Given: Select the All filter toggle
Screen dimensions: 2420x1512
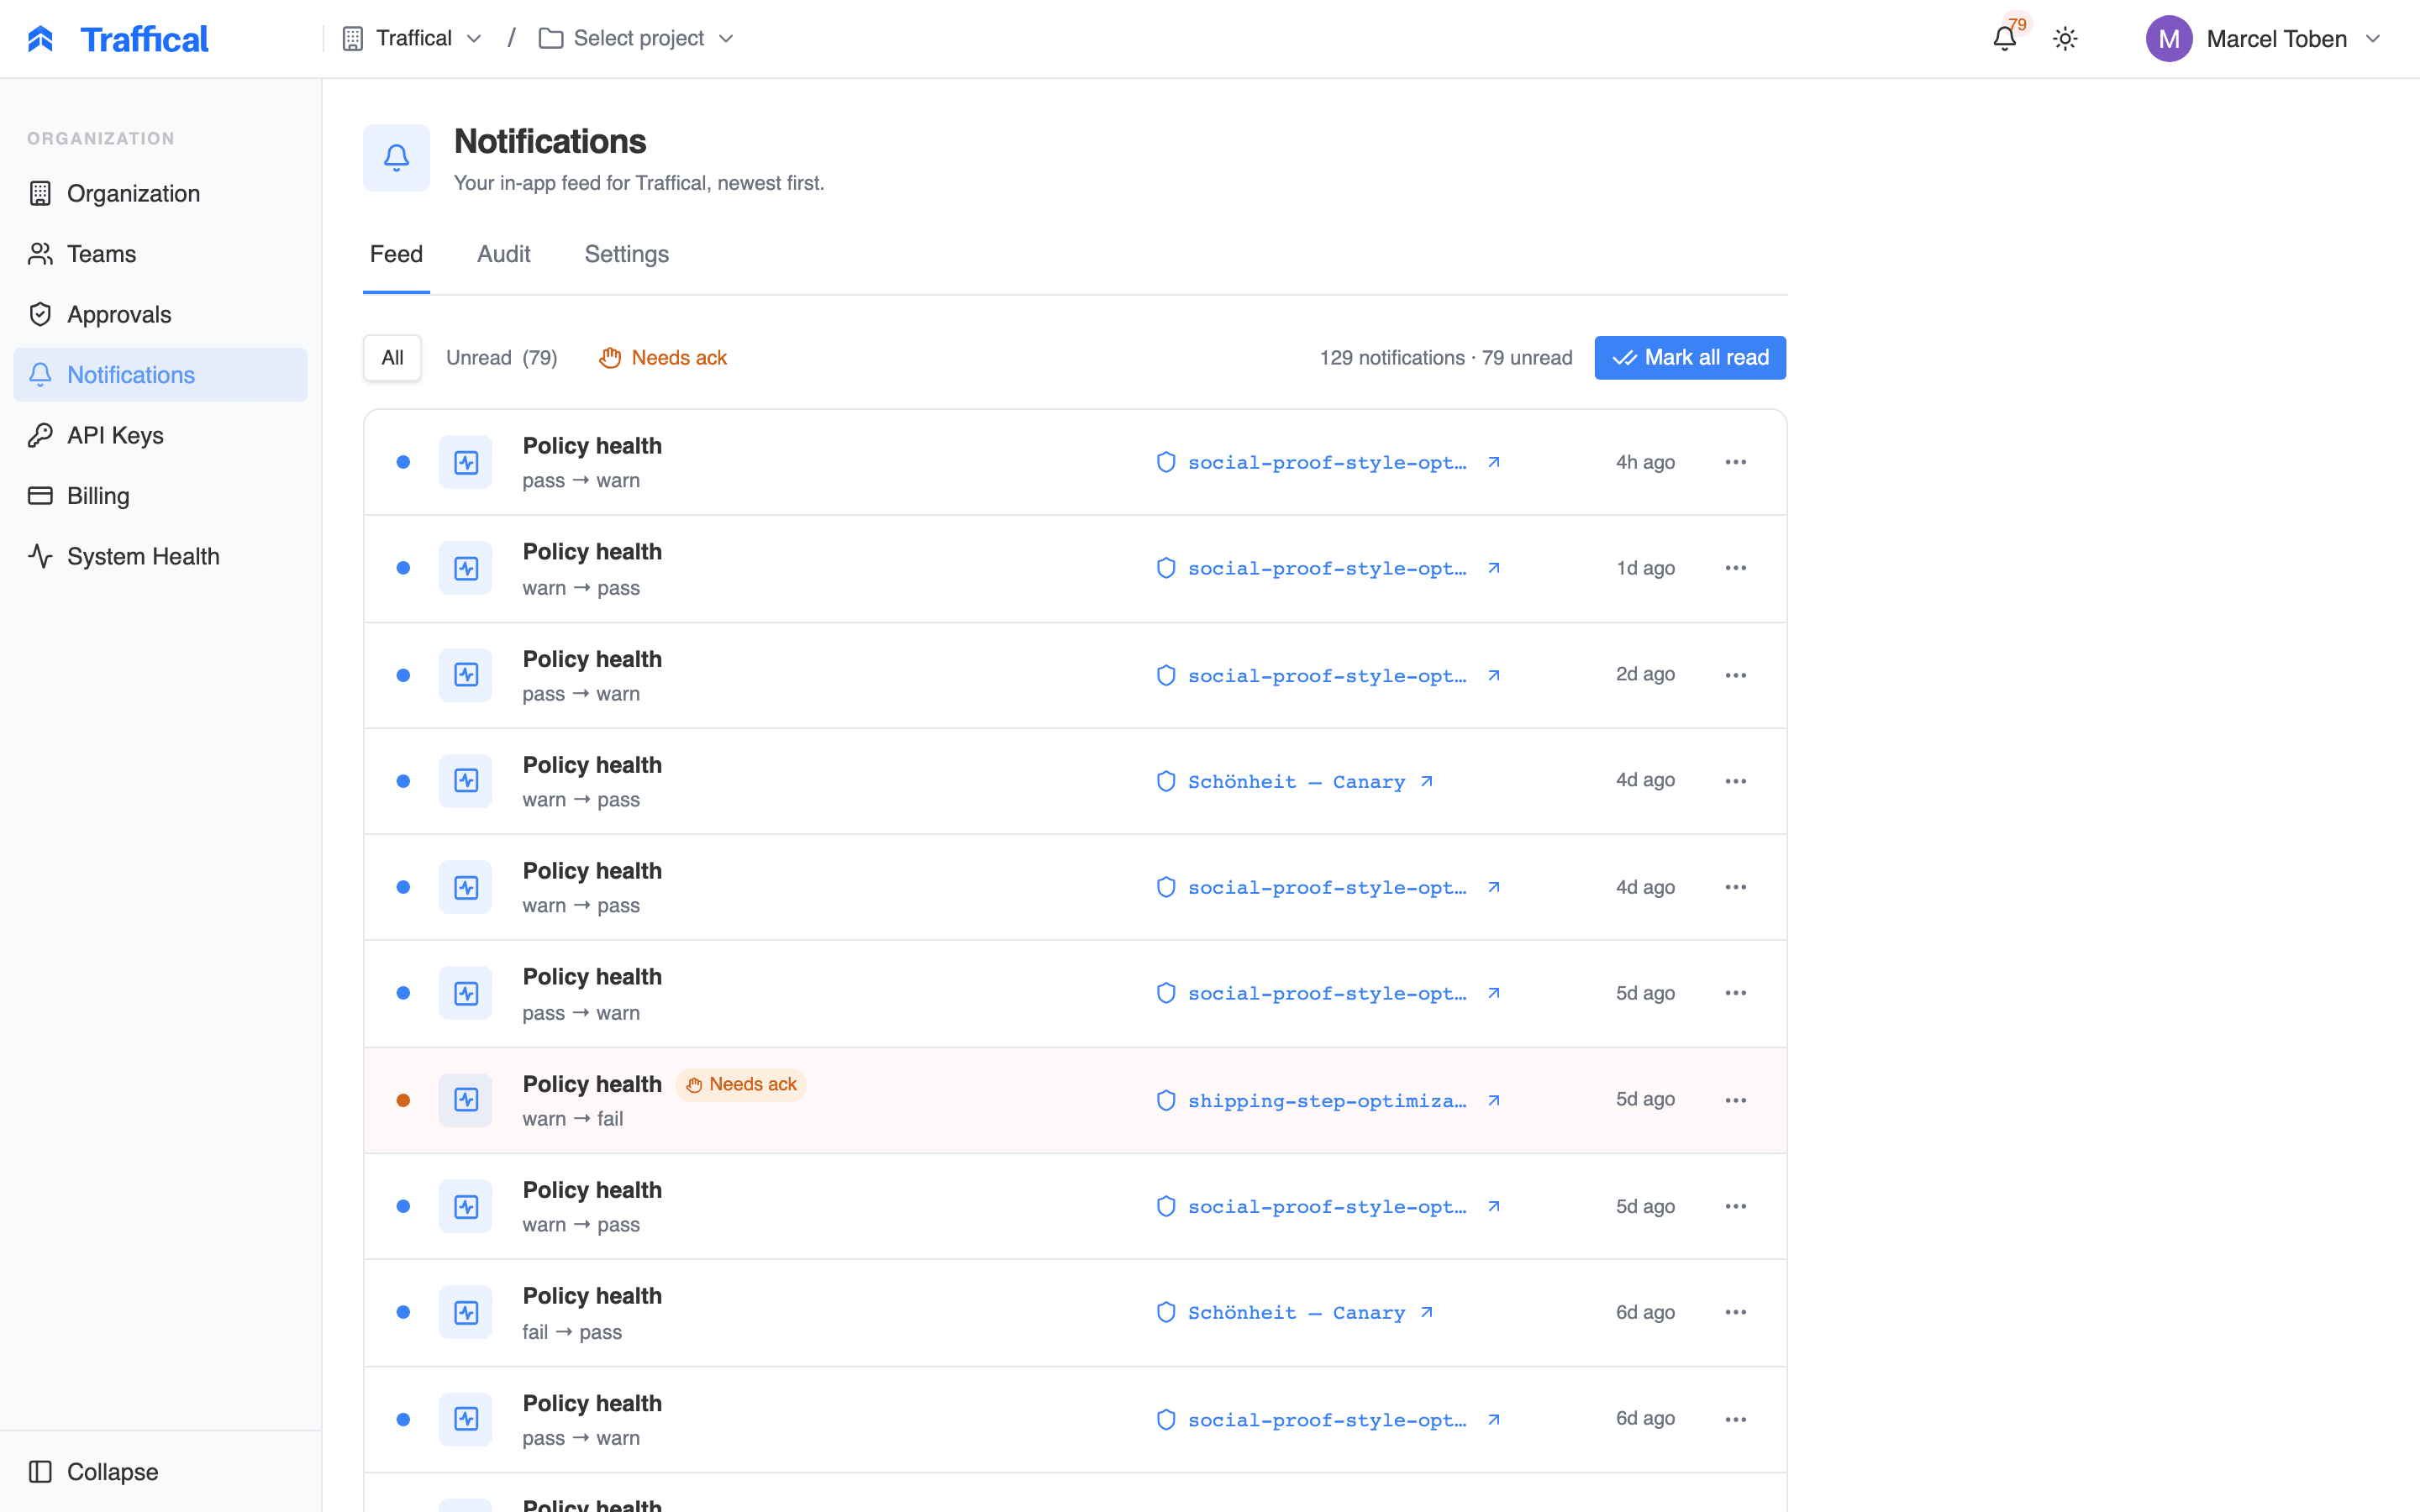Looking at the screenshot, I should pyautogui.click(x=392, y=357).
